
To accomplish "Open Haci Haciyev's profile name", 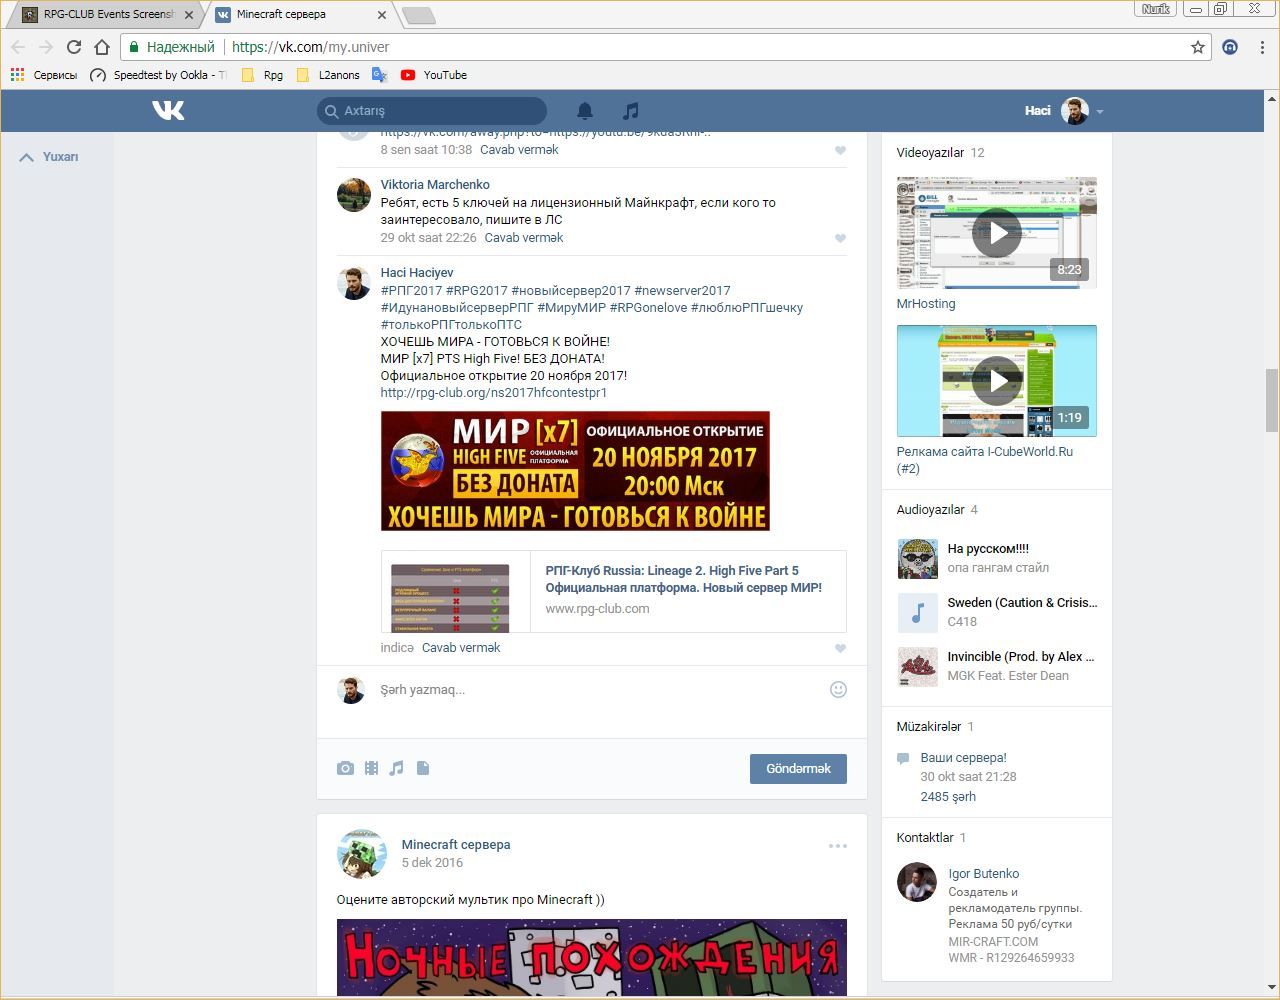I will click(x=417, y=273).
